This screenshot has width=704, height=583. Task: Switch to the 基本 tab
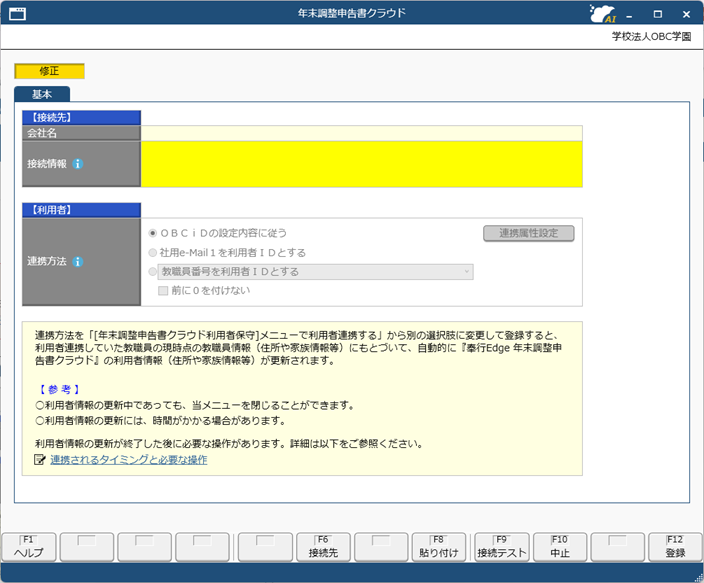point(42,94)
